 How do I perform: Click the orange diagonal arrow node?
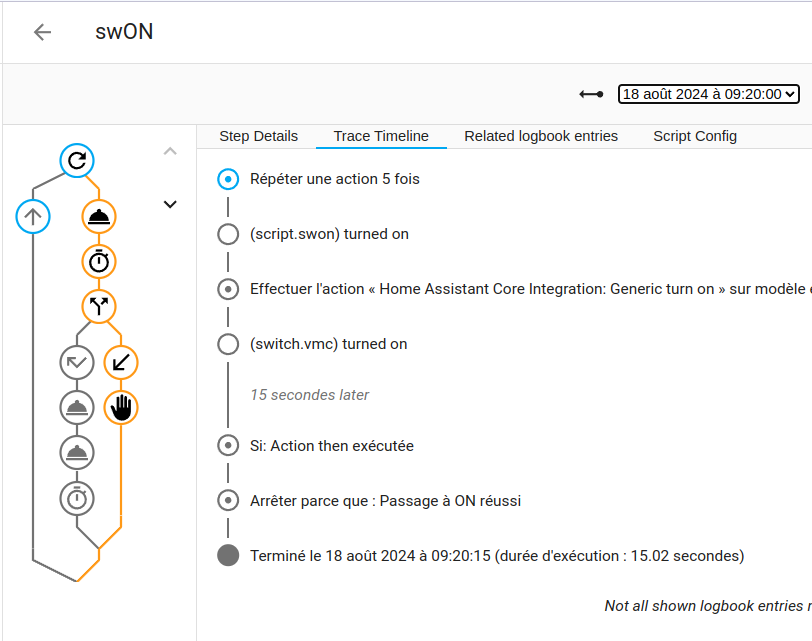(121, 362)
